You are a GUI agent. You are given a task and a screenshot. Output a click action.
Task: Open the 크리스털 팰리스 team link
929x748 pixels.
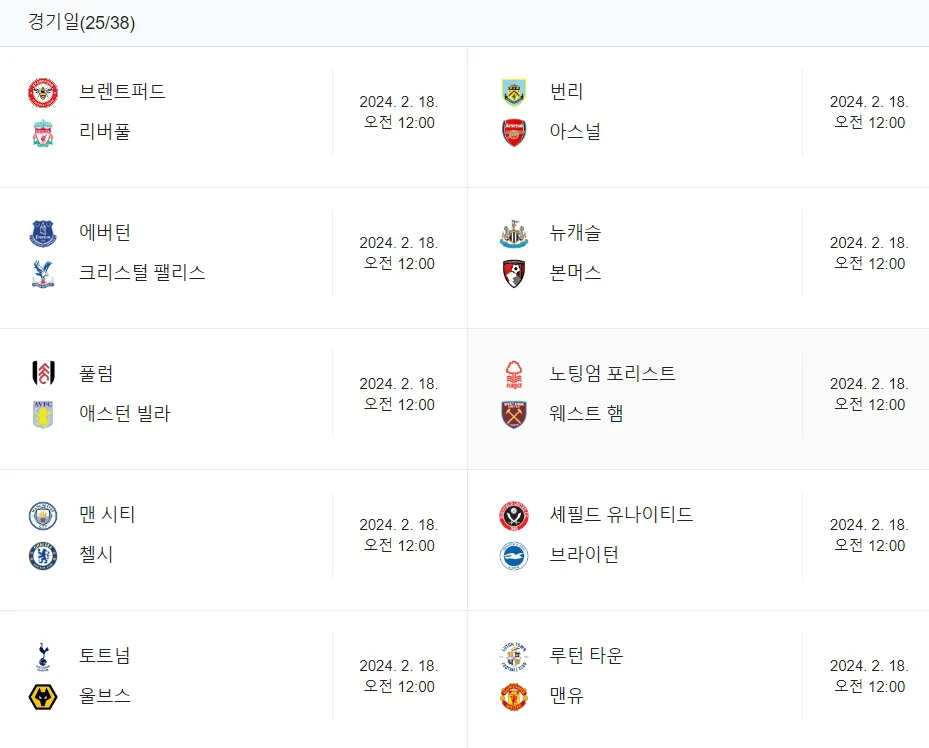[x=142, y=272]
